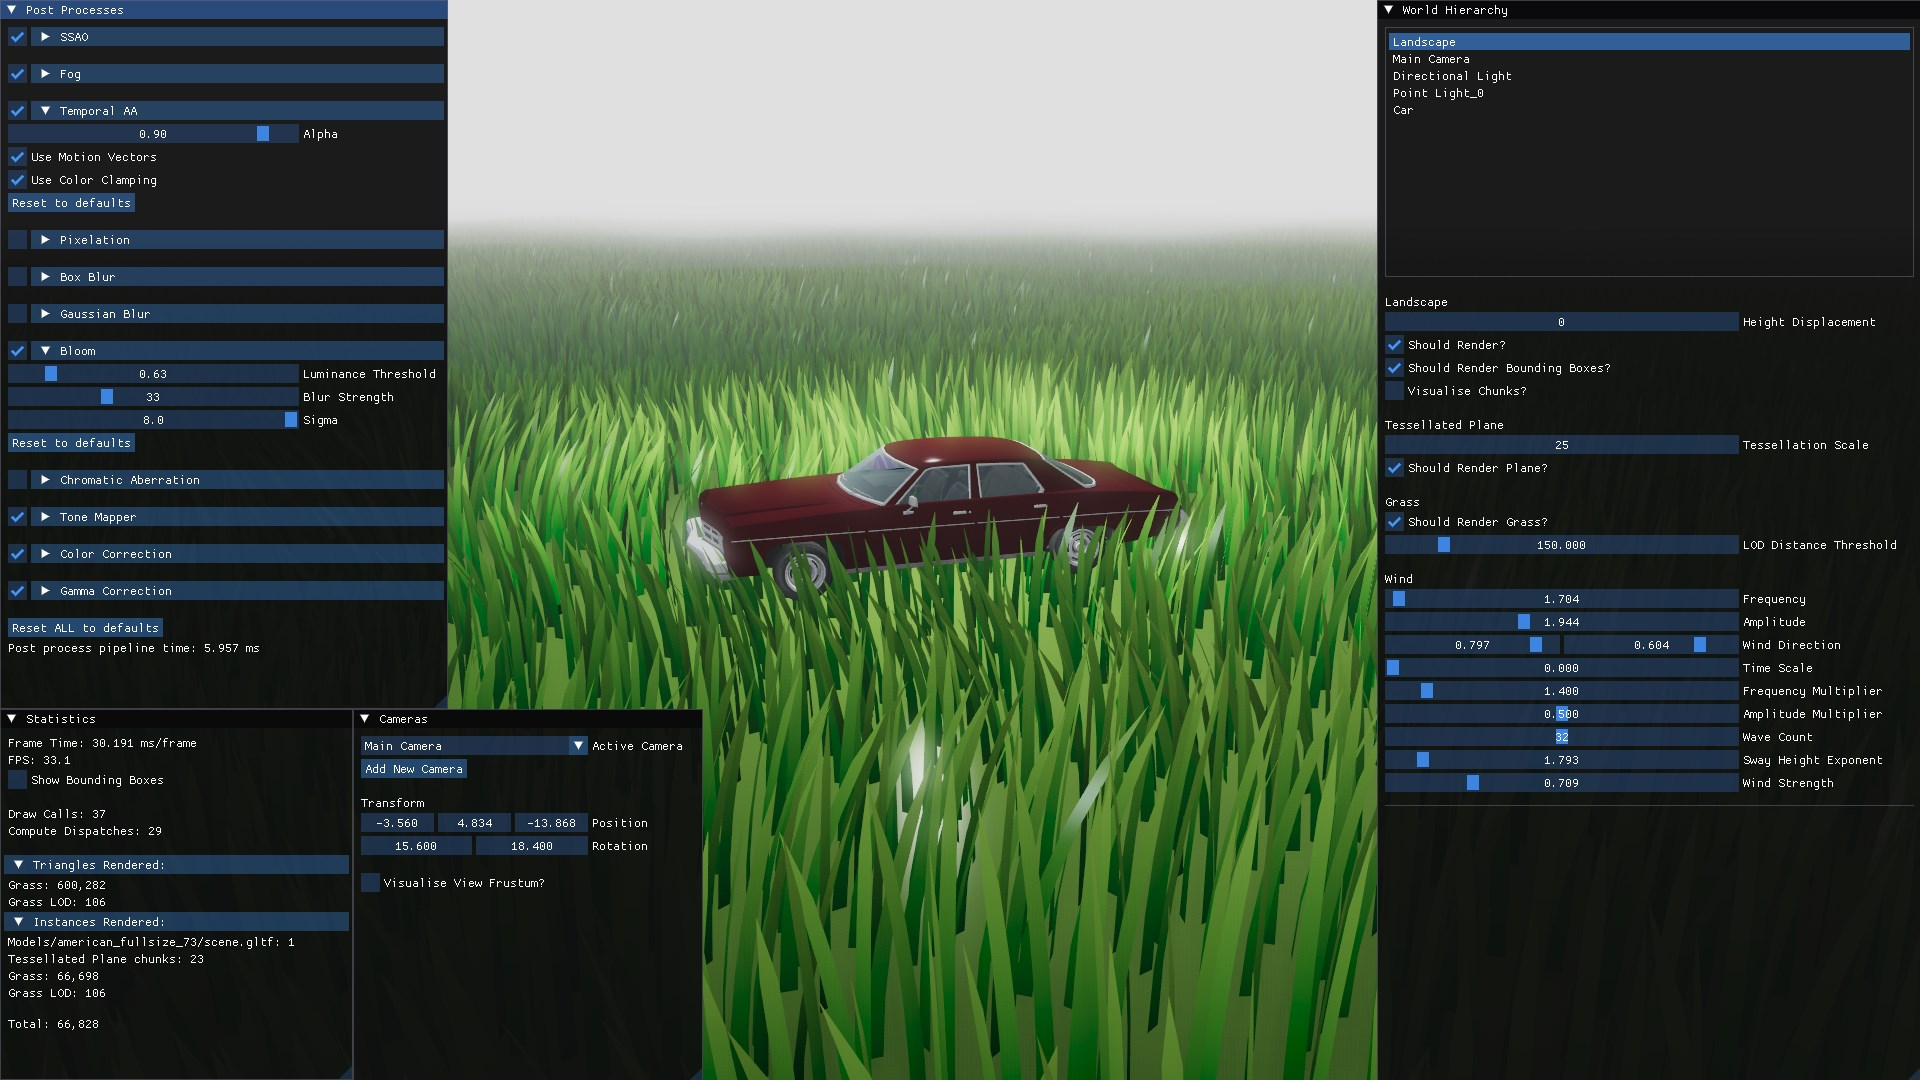
Task: Expand the Fog post process section
Action: (44, 73)
